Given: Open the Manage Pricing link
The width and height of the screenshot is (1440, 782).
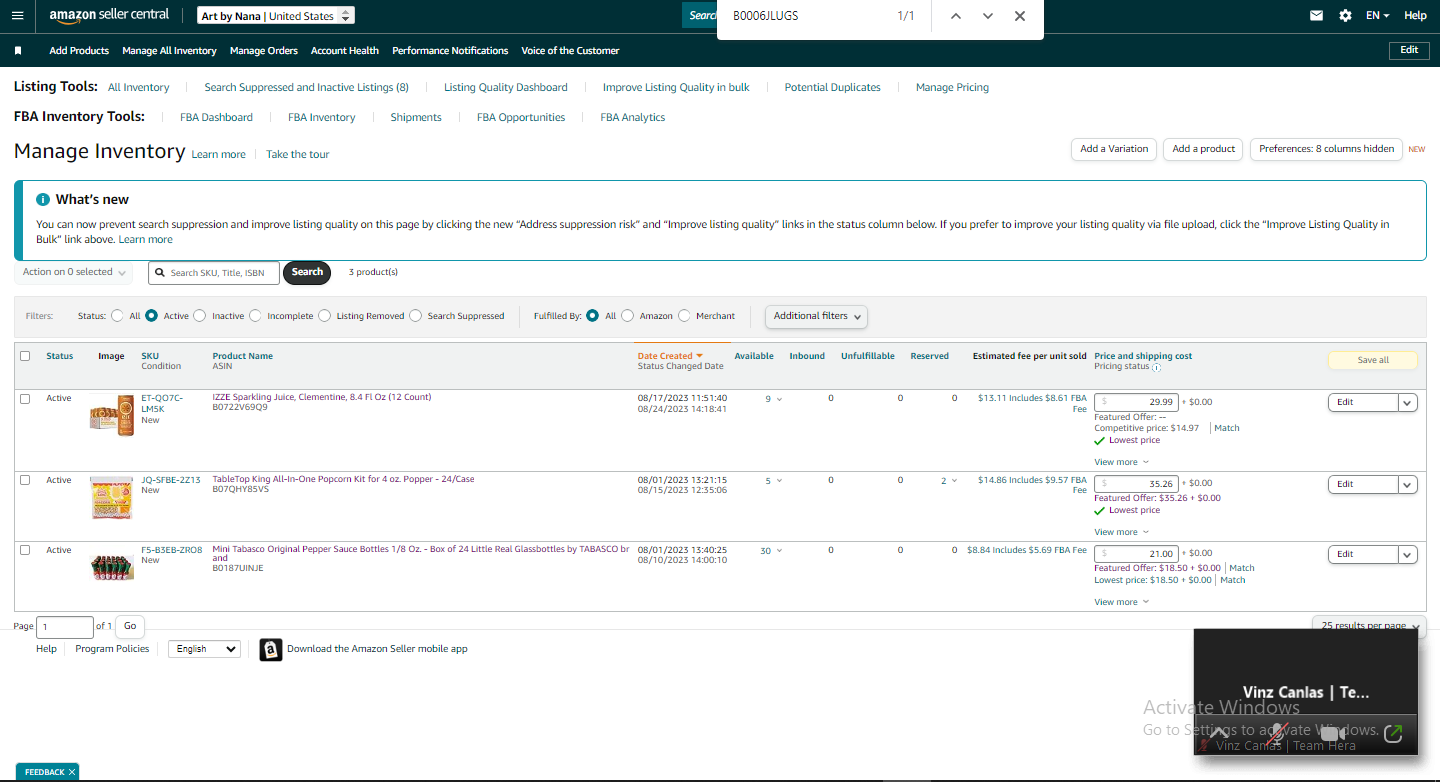Looking at the screenshot, I should coord(952,88).
